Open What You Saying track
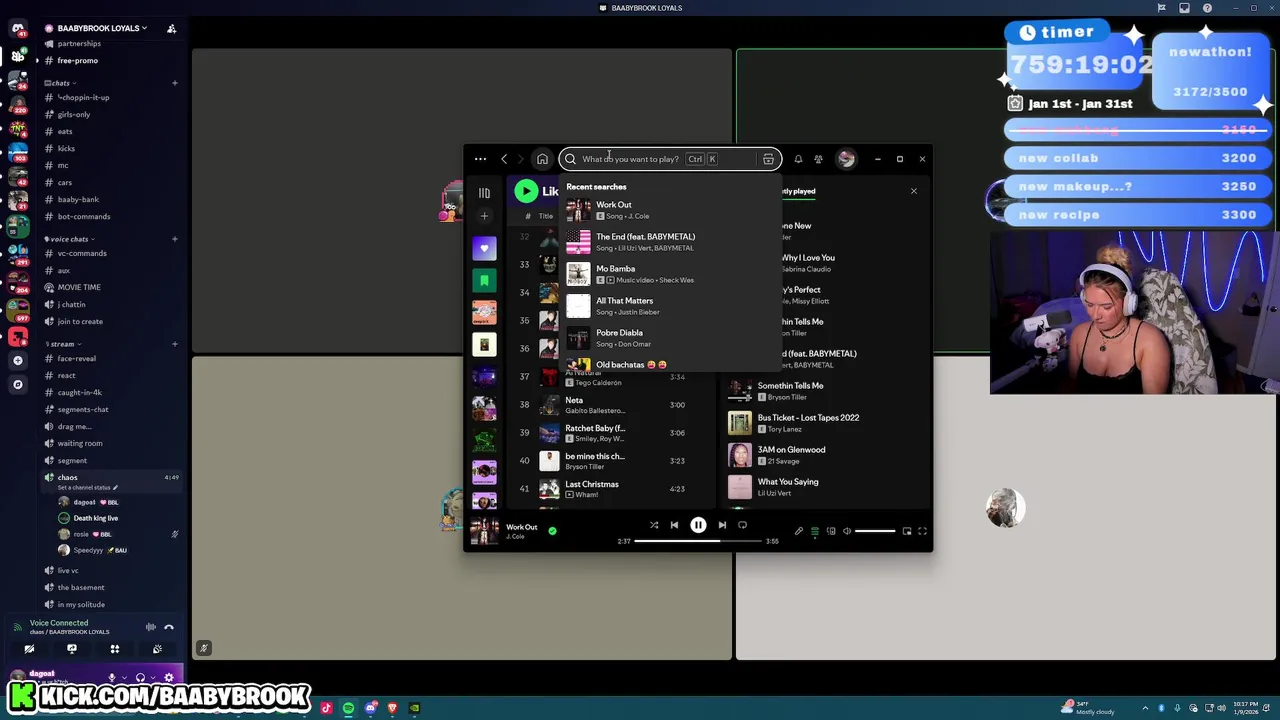The image size is (1280, 720). click(824, 487)
